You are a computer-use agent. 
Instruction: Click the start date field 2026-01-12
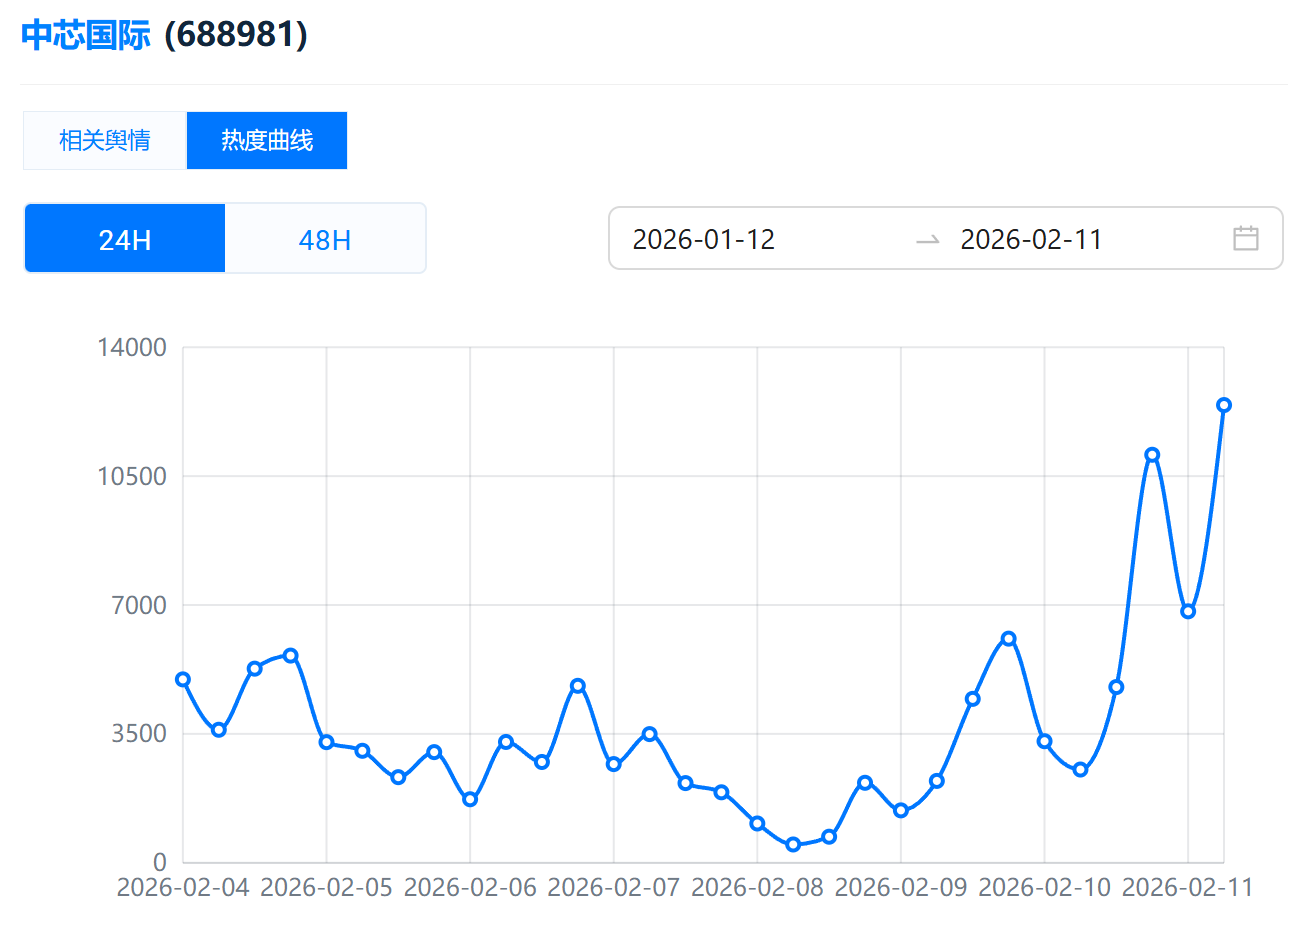[x=704, y=240]
